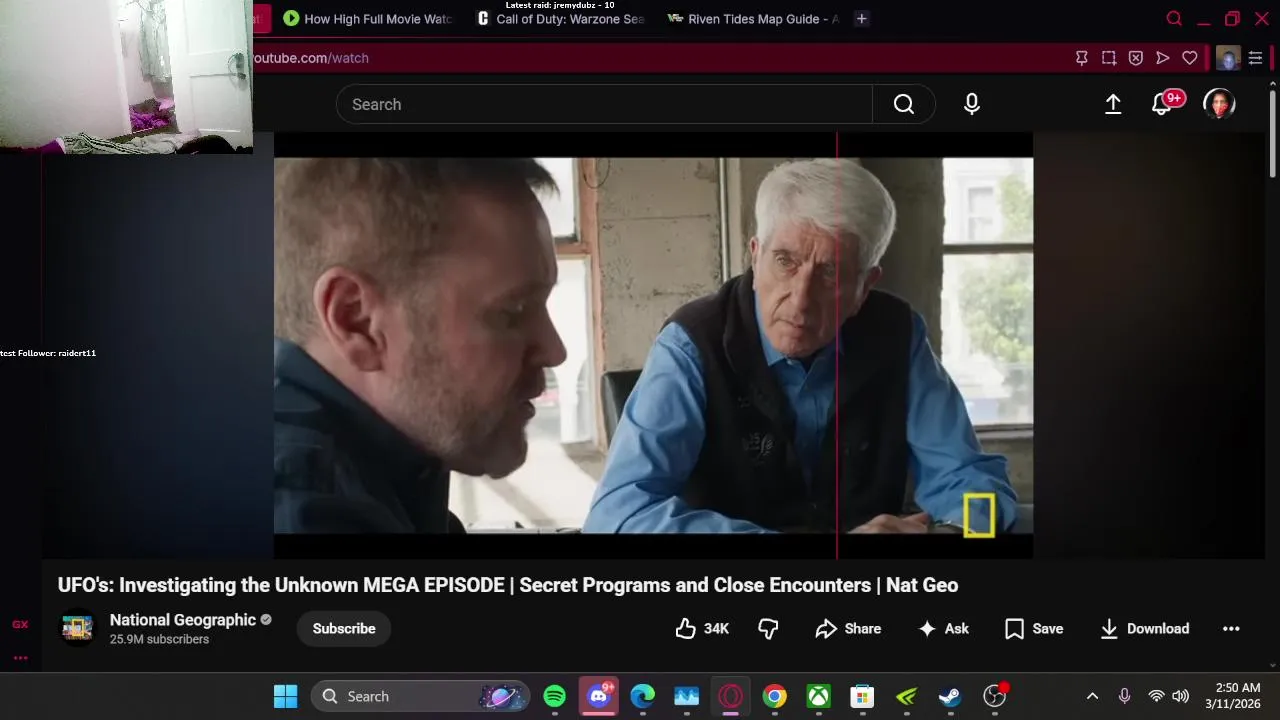The width and height of the screenshot is (1280, 720).
Task: Open Steam from the taskbar
Action: (950, 696)
